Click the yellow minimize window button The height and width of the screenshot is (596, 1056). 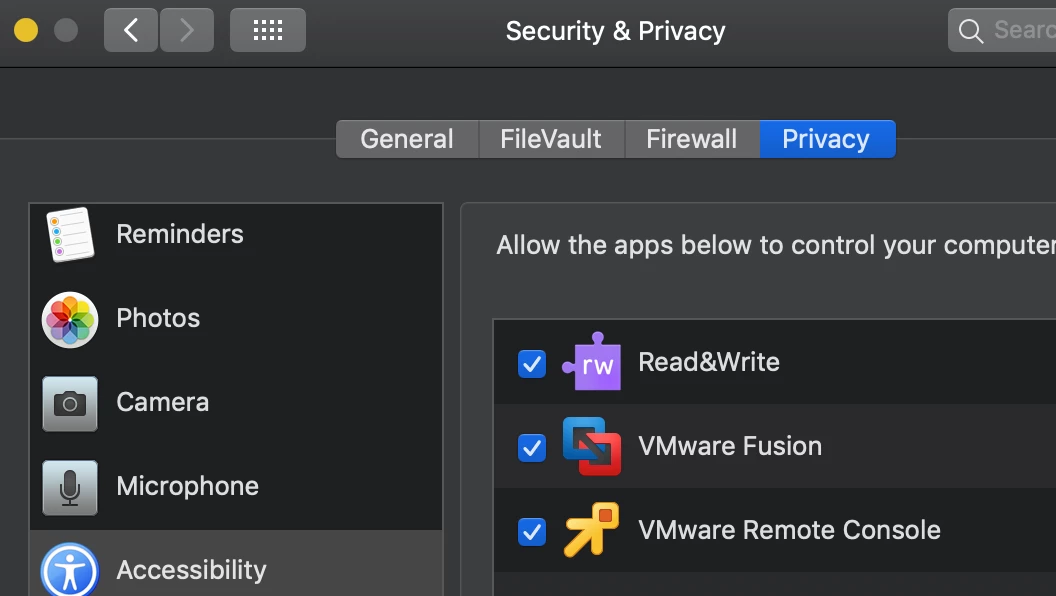tap(26, 30)
